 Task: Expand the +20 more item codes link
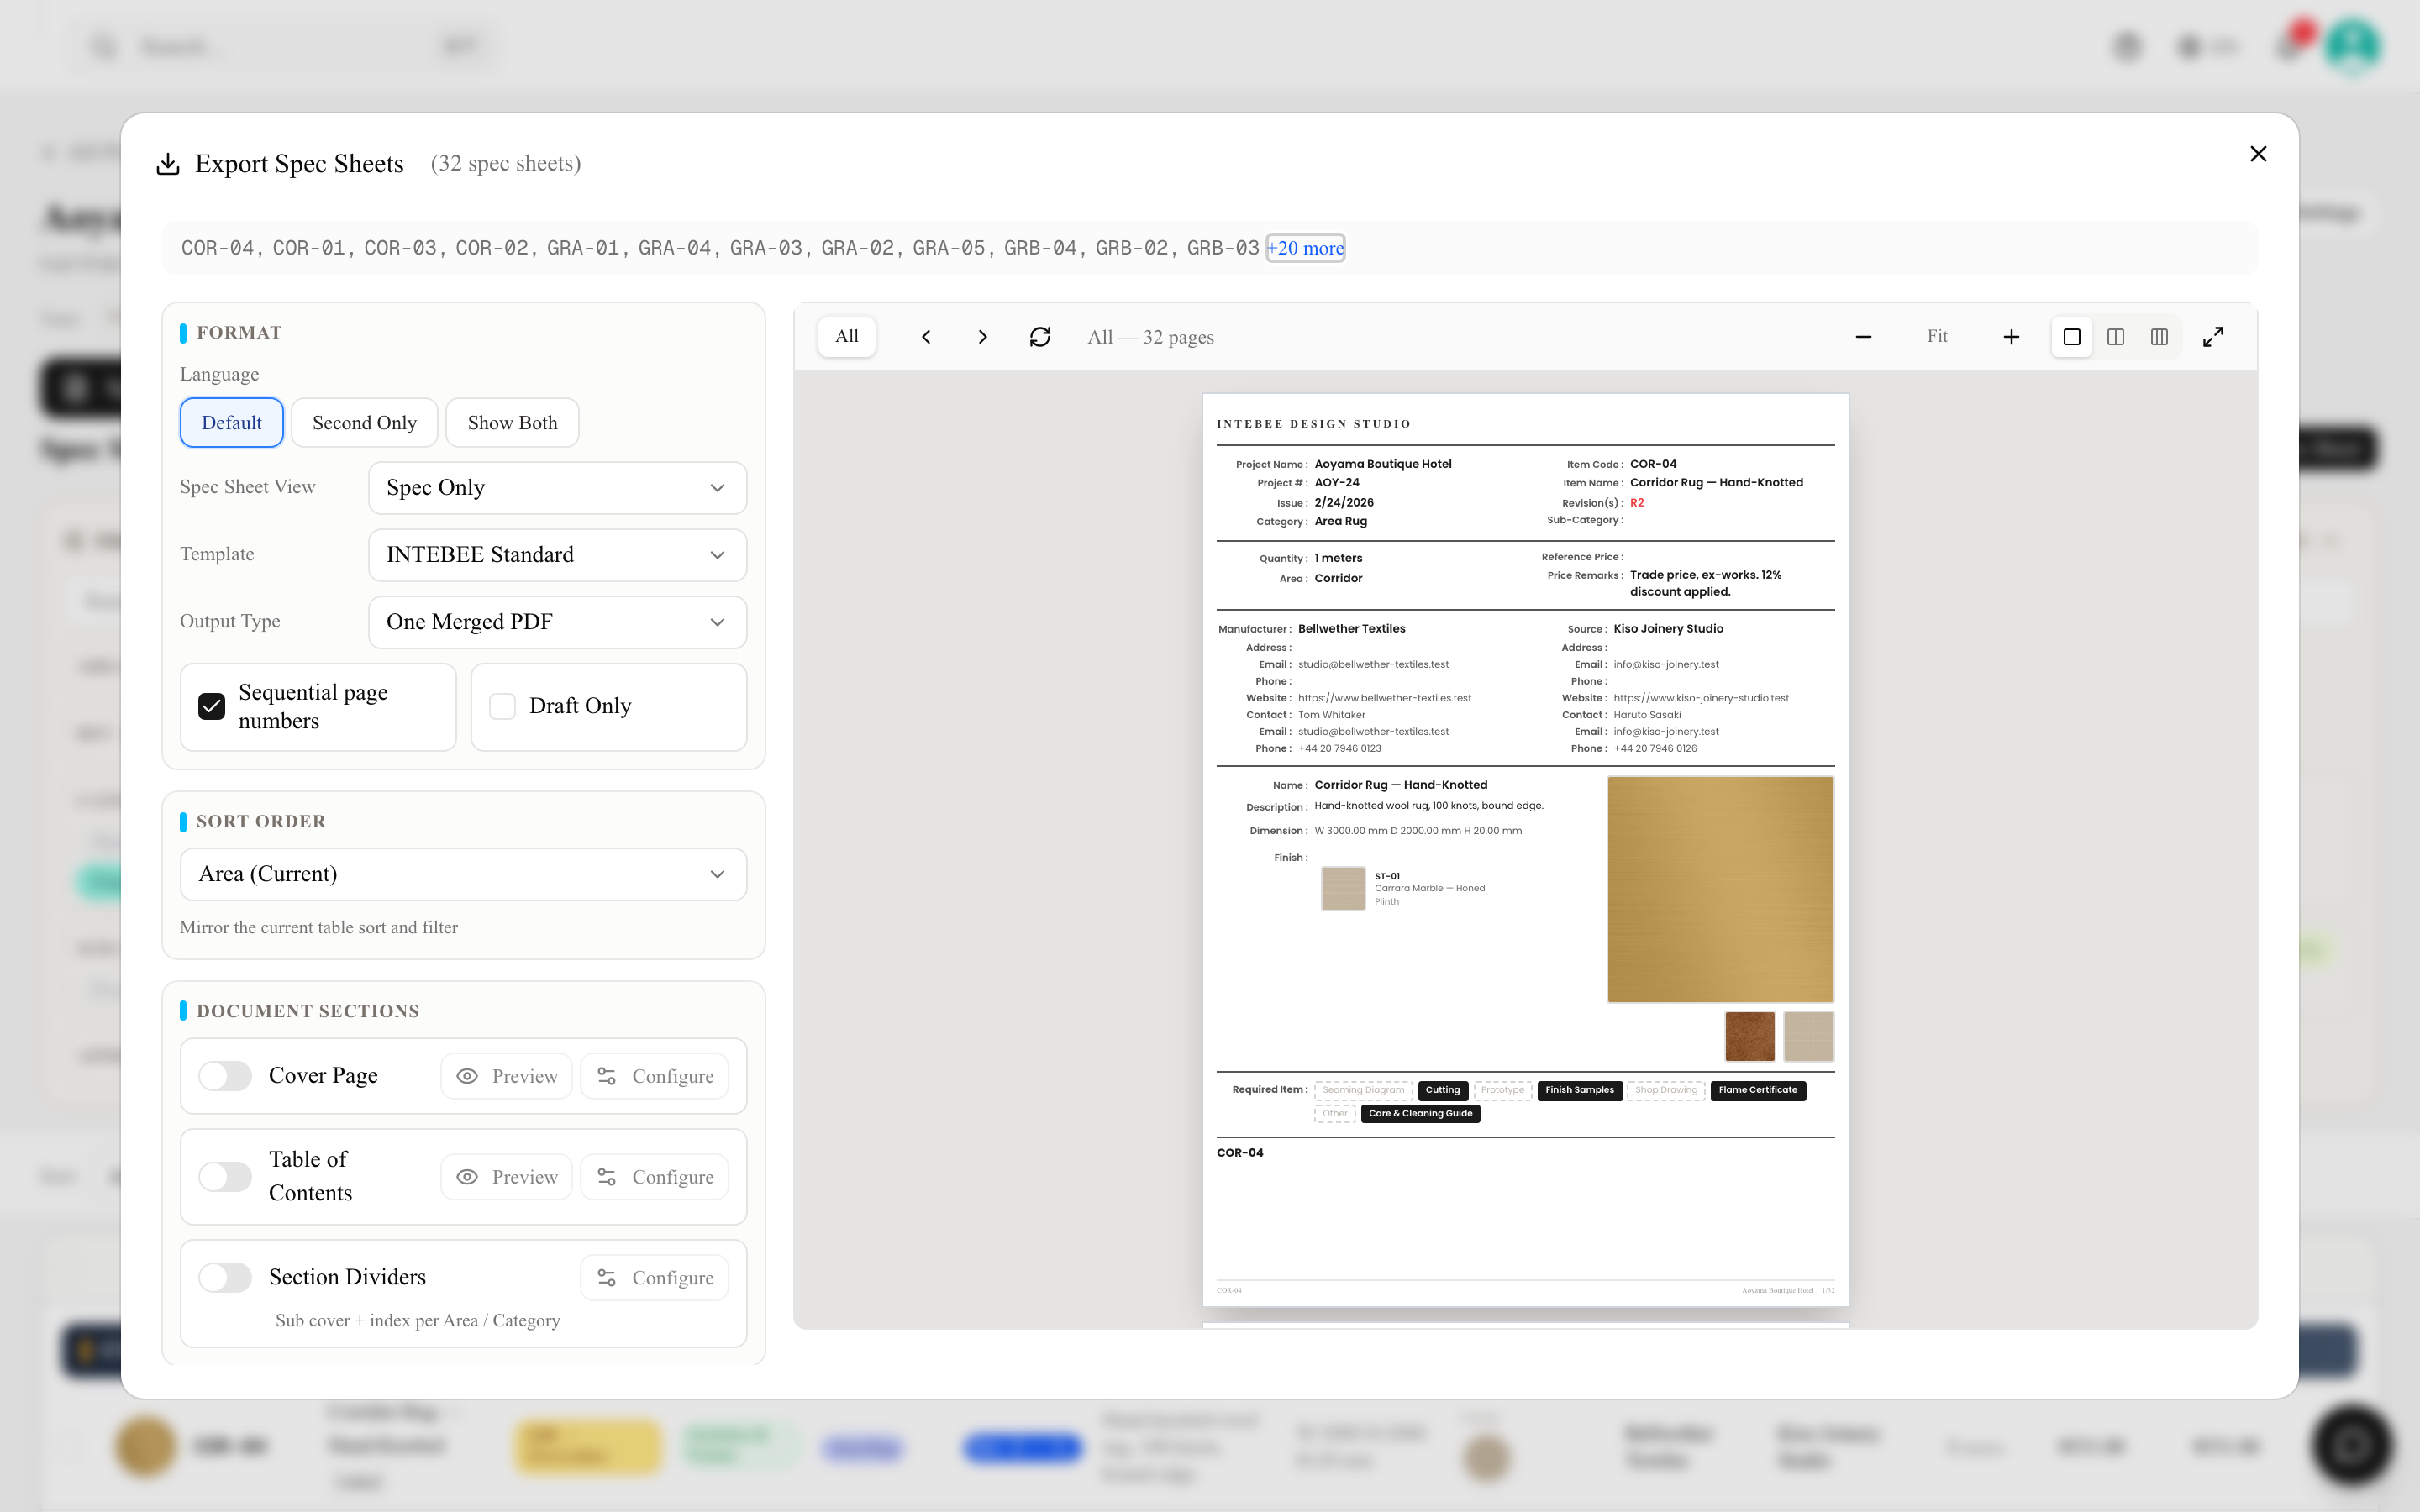(x=1305, y=248)
